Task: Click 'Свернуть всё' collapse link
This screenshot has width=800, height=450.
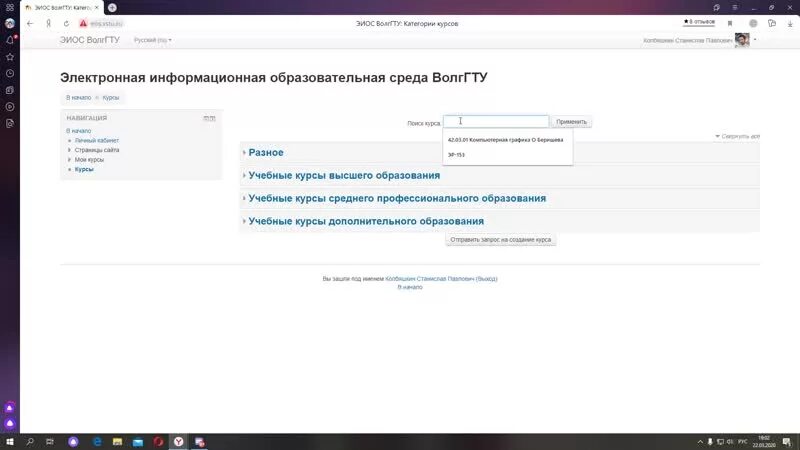Action: 738,136
